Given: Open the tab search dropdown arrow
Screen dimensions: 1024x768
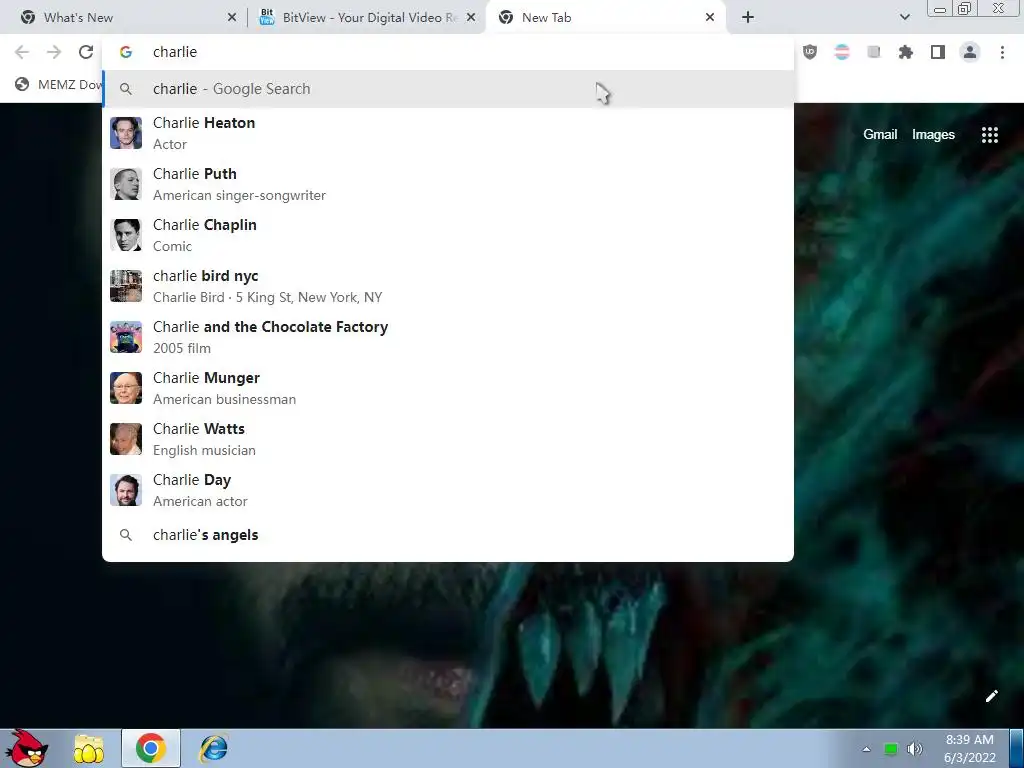Looking at the screenshot, I should (x=904, y=18).
